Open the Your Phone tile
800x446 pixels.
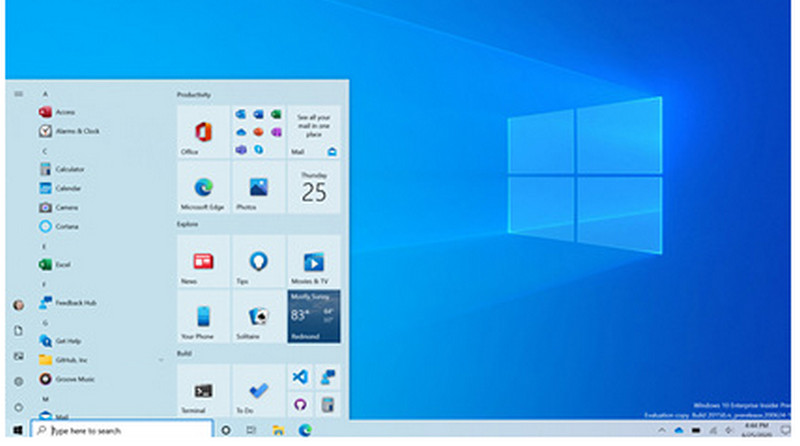[203, 316]
